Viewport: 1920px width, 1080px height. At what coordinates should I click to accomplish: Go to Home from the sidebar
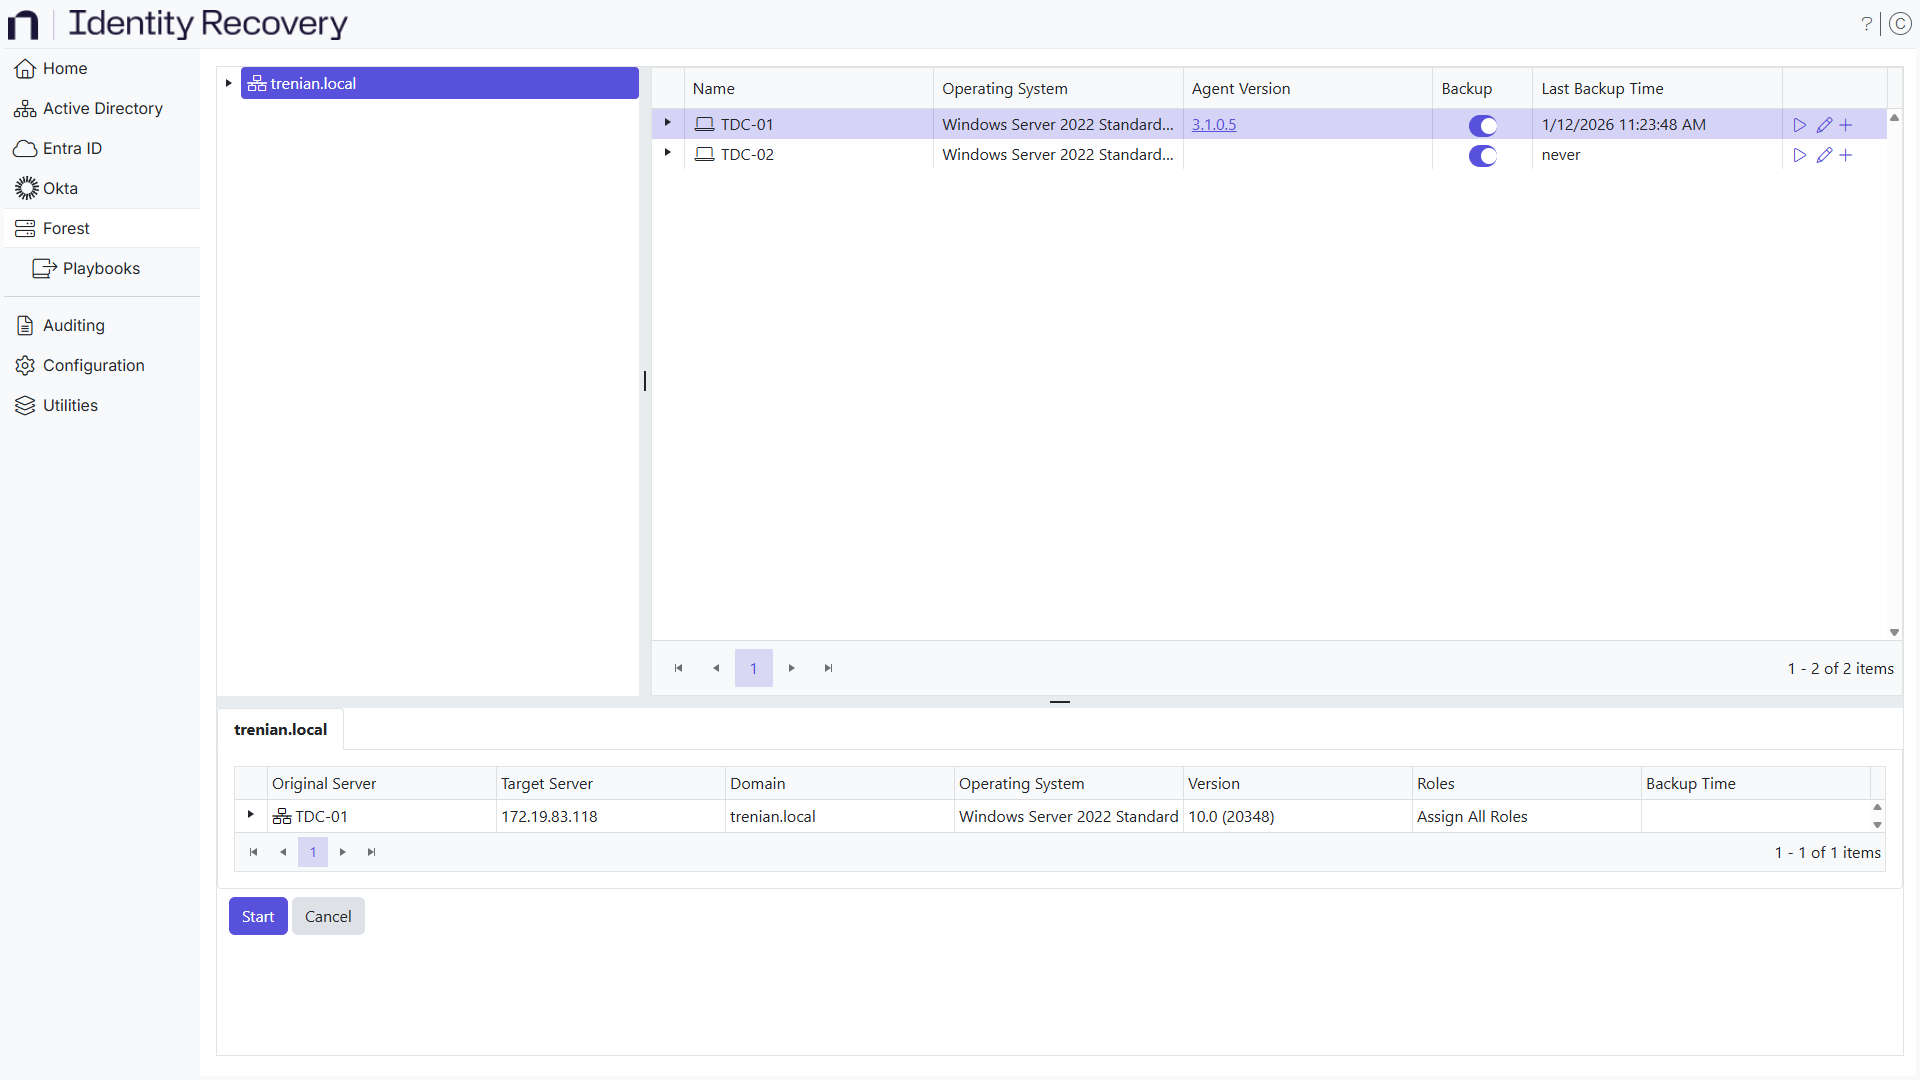coord(63,68)
